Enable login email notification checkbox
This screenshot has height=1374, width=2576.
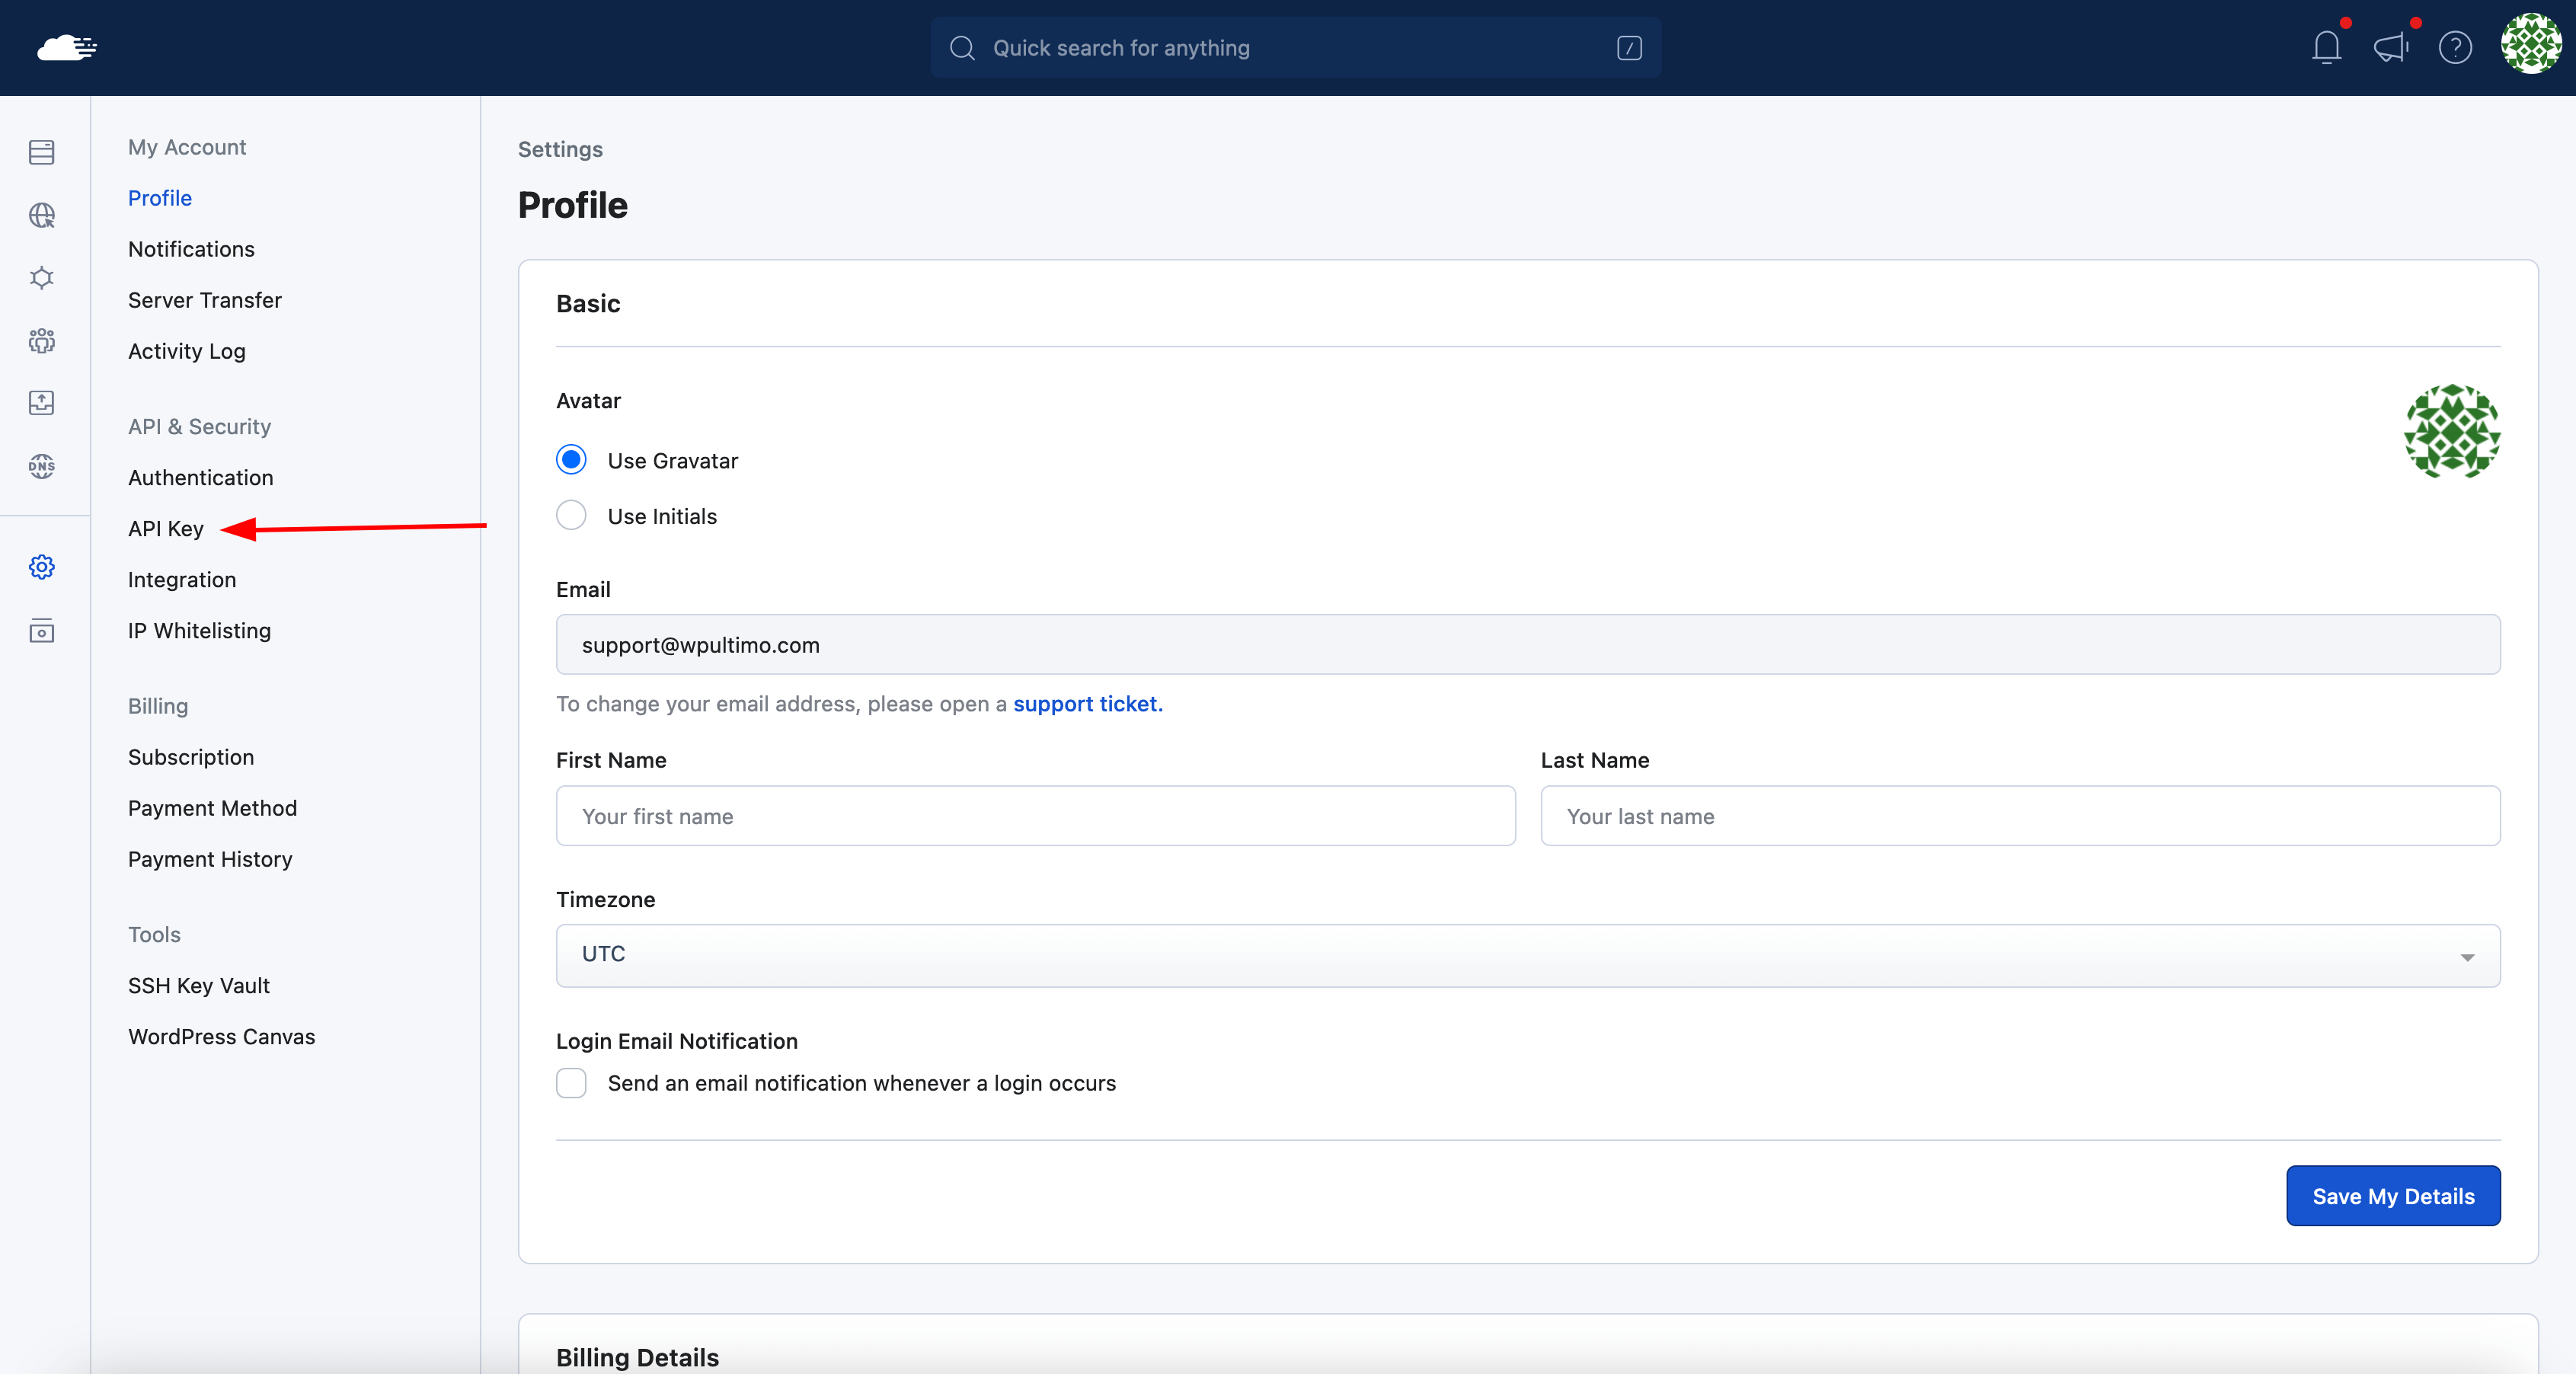[x=571, y=1083]
